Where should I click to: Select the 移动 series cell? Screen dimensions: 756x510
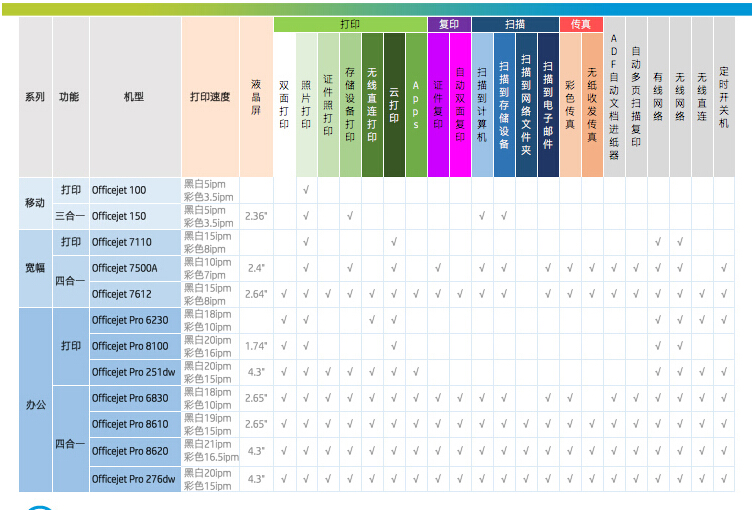pyautogui.click(x=35, y=203)
